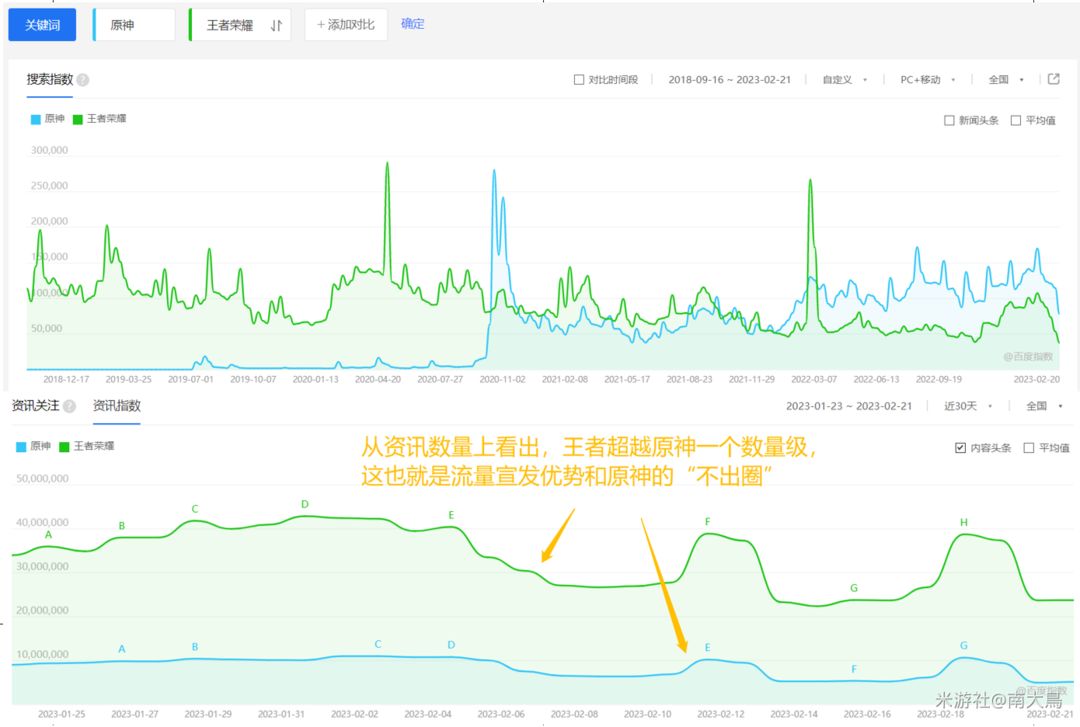1080x727 pixels.
Task: Click the 2023-02-12 date axis label
Action: [720, 715]
